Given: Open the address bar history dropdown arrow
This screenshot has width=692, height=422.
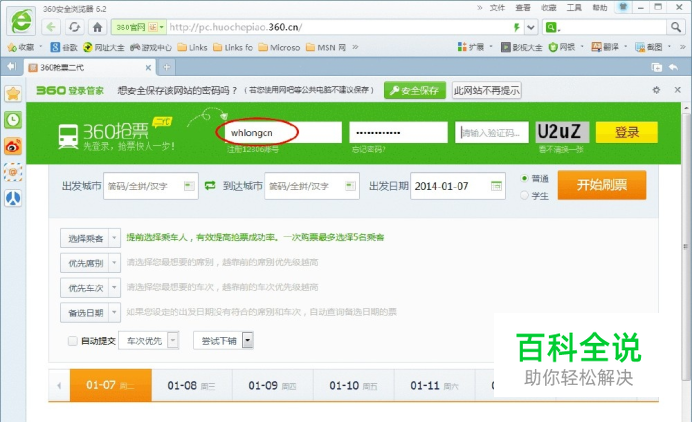Looking at the screenshot, I should click(531, 27).
